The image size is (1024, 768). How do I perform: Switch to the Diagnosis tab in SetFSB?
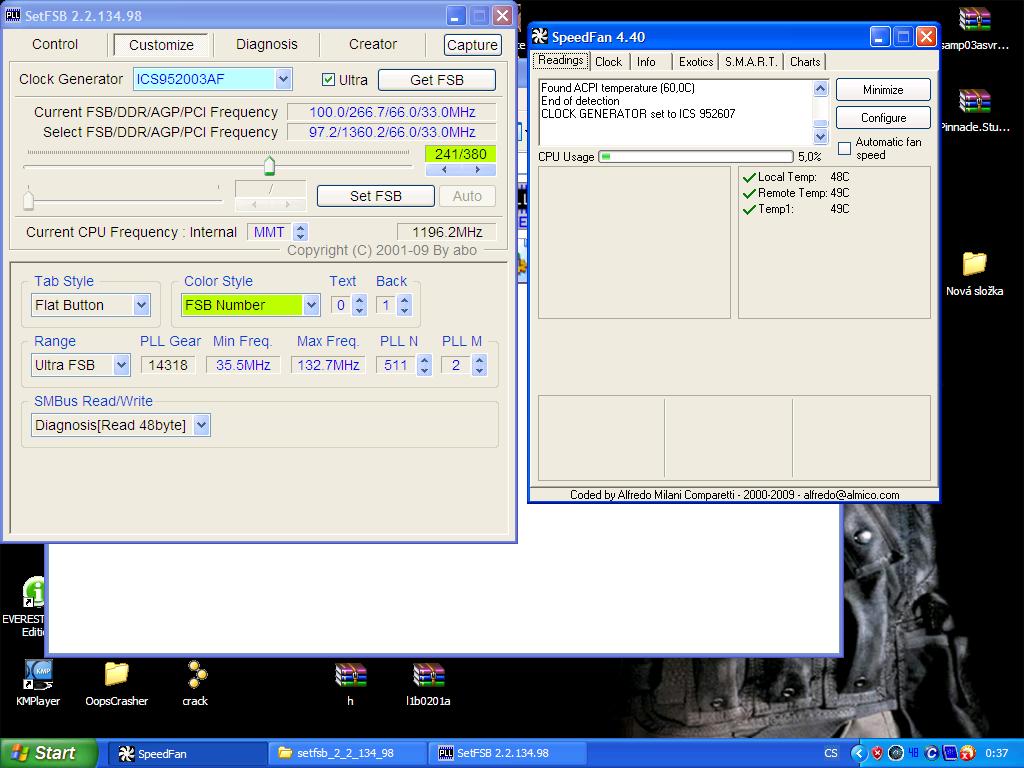coord(266,44)
